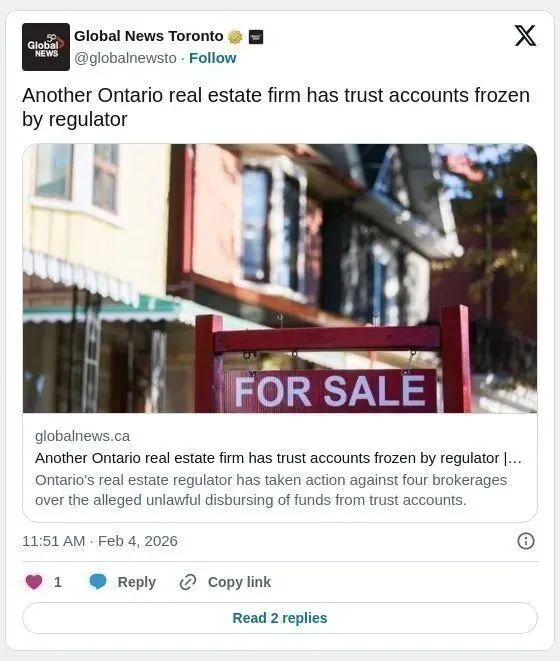Follow Global News Toronto

pos(213,58)
